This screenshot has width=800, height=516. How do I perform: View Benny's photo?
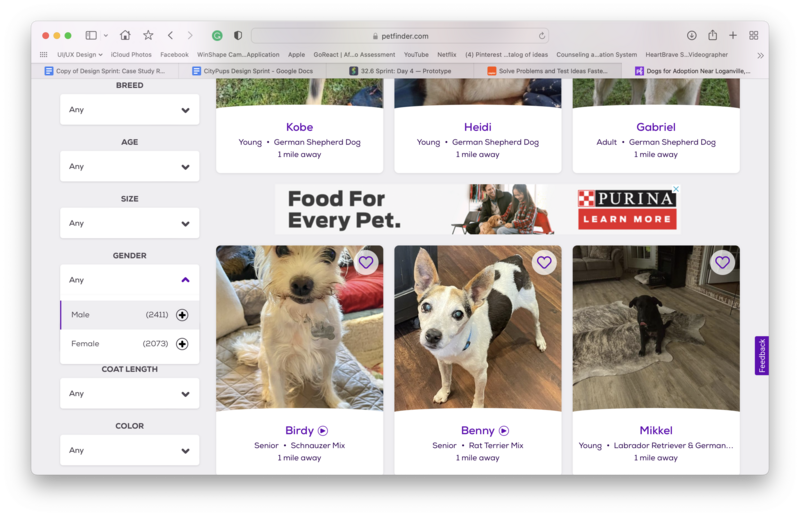point(478,328)
